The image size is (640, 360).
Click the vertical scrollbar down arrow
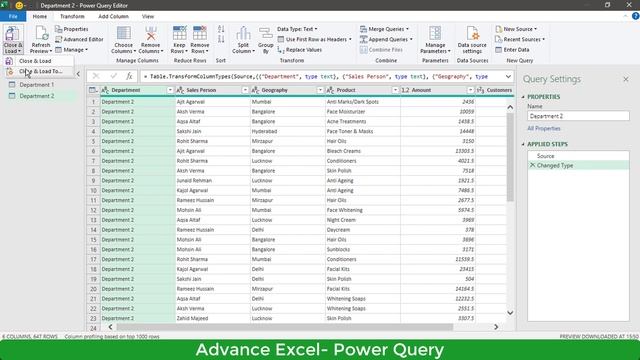(510, 313)
